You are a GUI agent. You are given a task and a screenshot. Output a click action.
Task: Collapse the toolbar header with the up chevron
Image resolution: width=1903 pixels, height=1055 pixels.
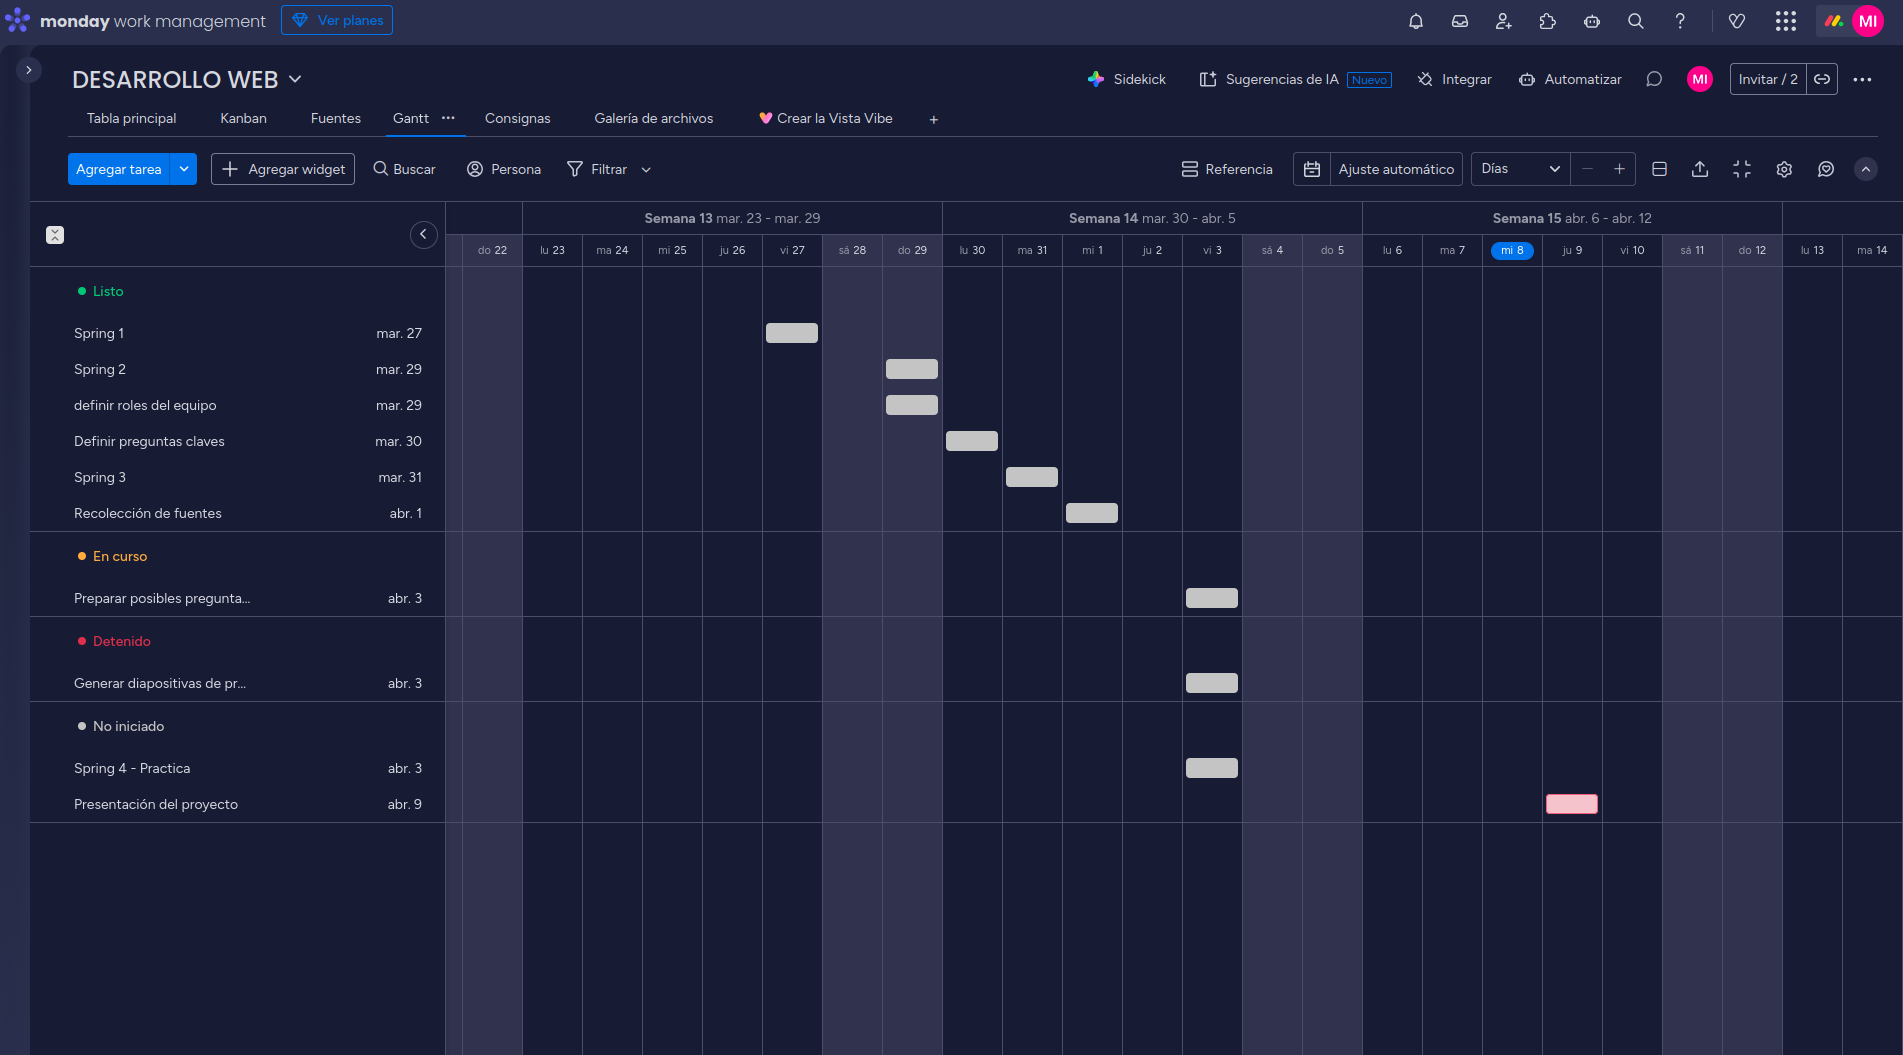click(1866, 169)
